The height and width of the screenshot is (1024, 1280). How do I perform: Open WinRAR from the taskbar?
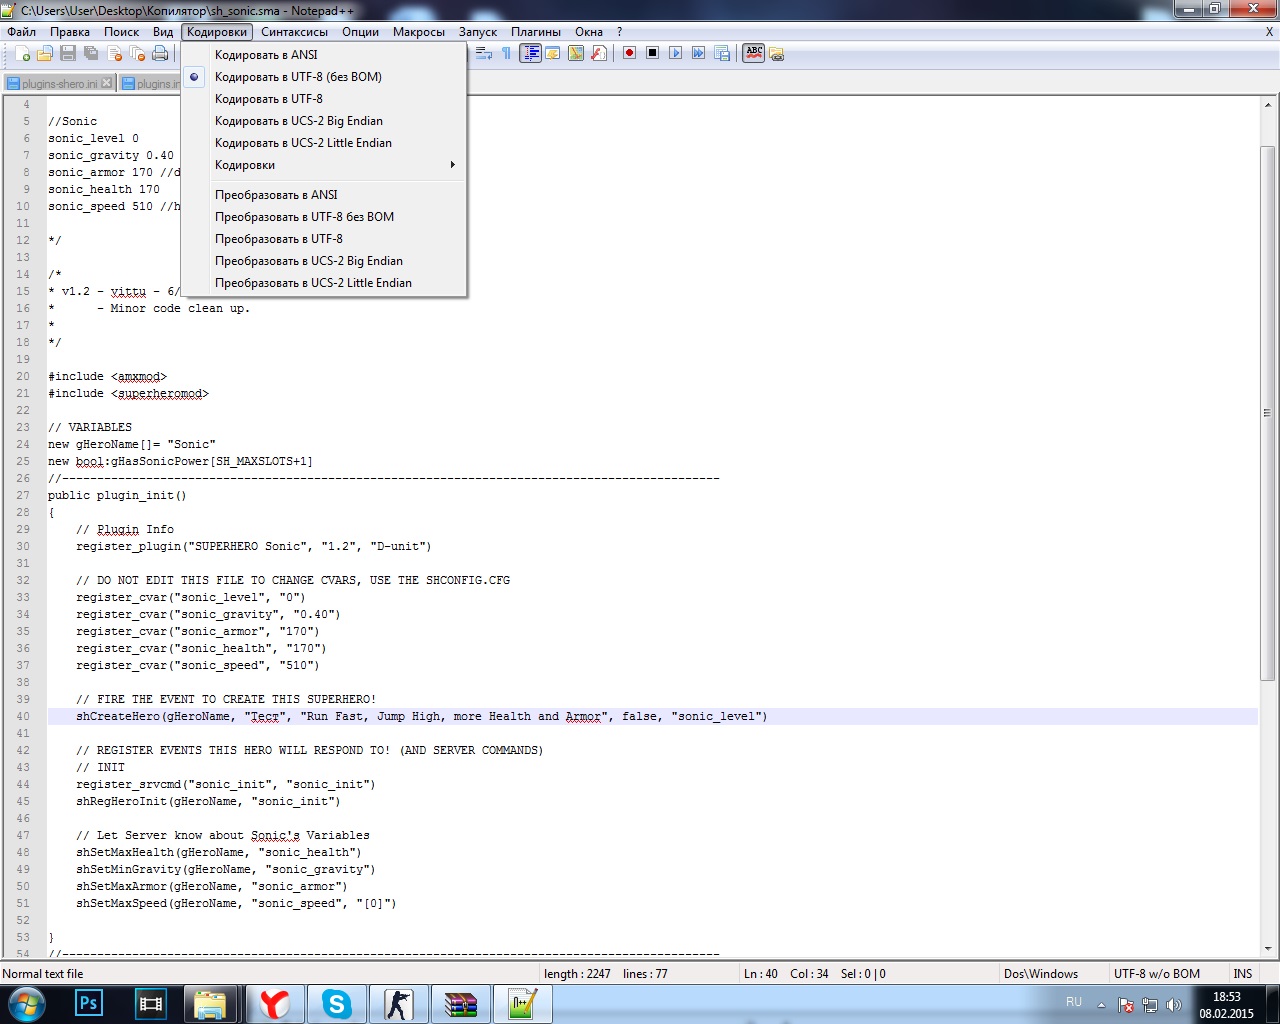coord(461,1004)
